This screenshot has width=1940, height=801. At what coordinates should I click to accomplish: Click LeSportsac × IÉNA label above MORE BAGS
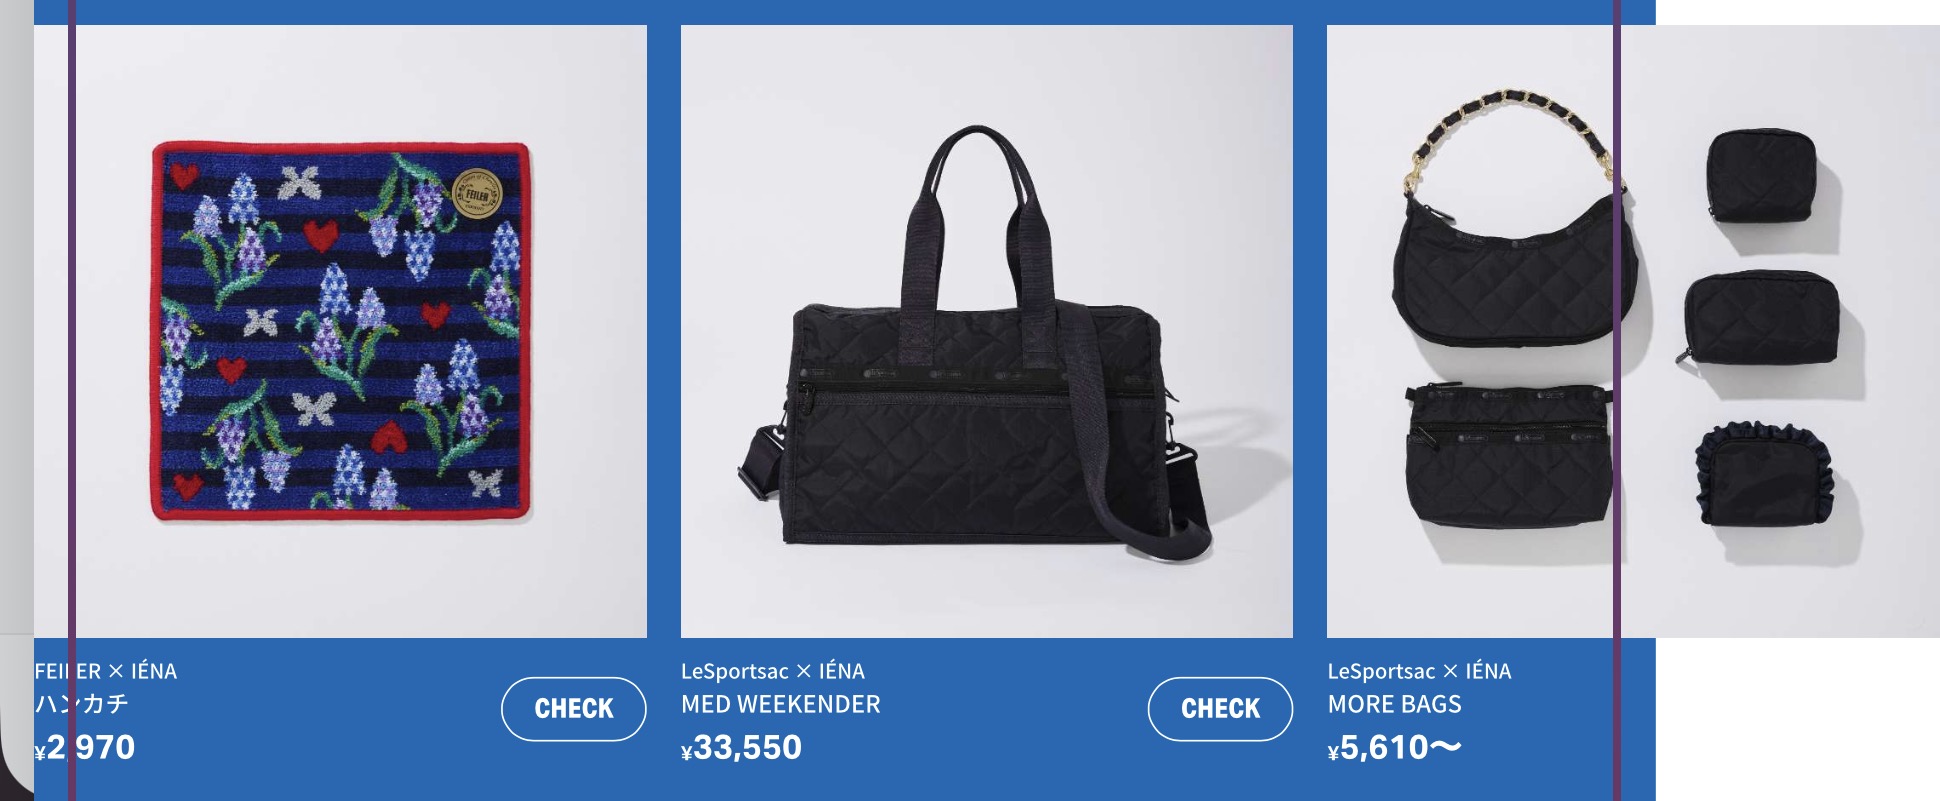point(1420,671)
